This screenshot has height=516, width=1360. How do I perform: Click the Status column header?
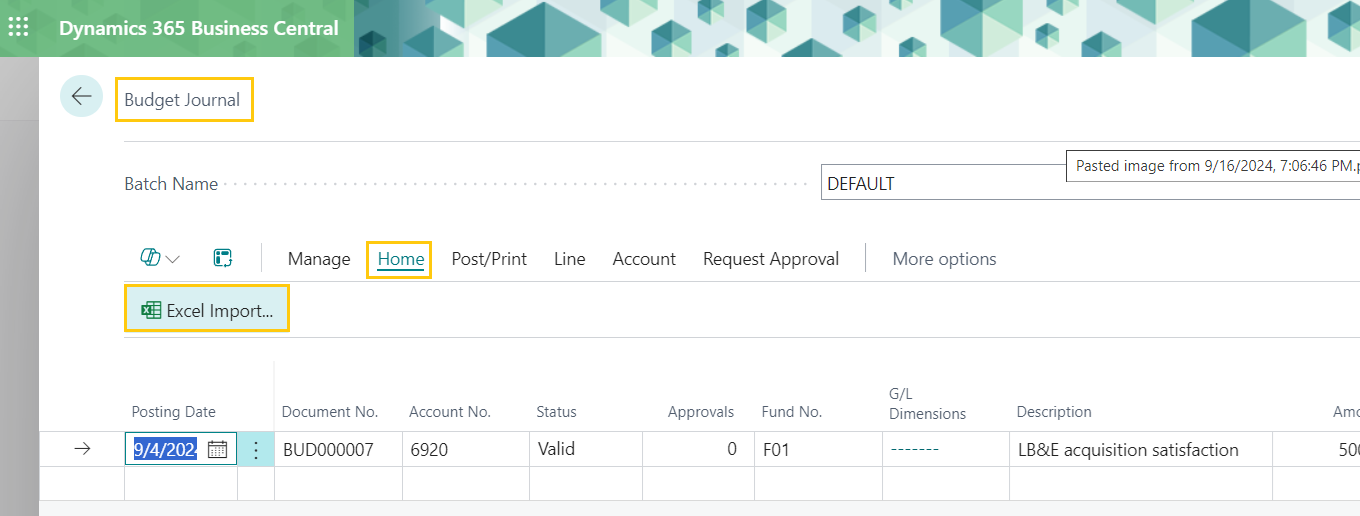[x=556, y=412]
